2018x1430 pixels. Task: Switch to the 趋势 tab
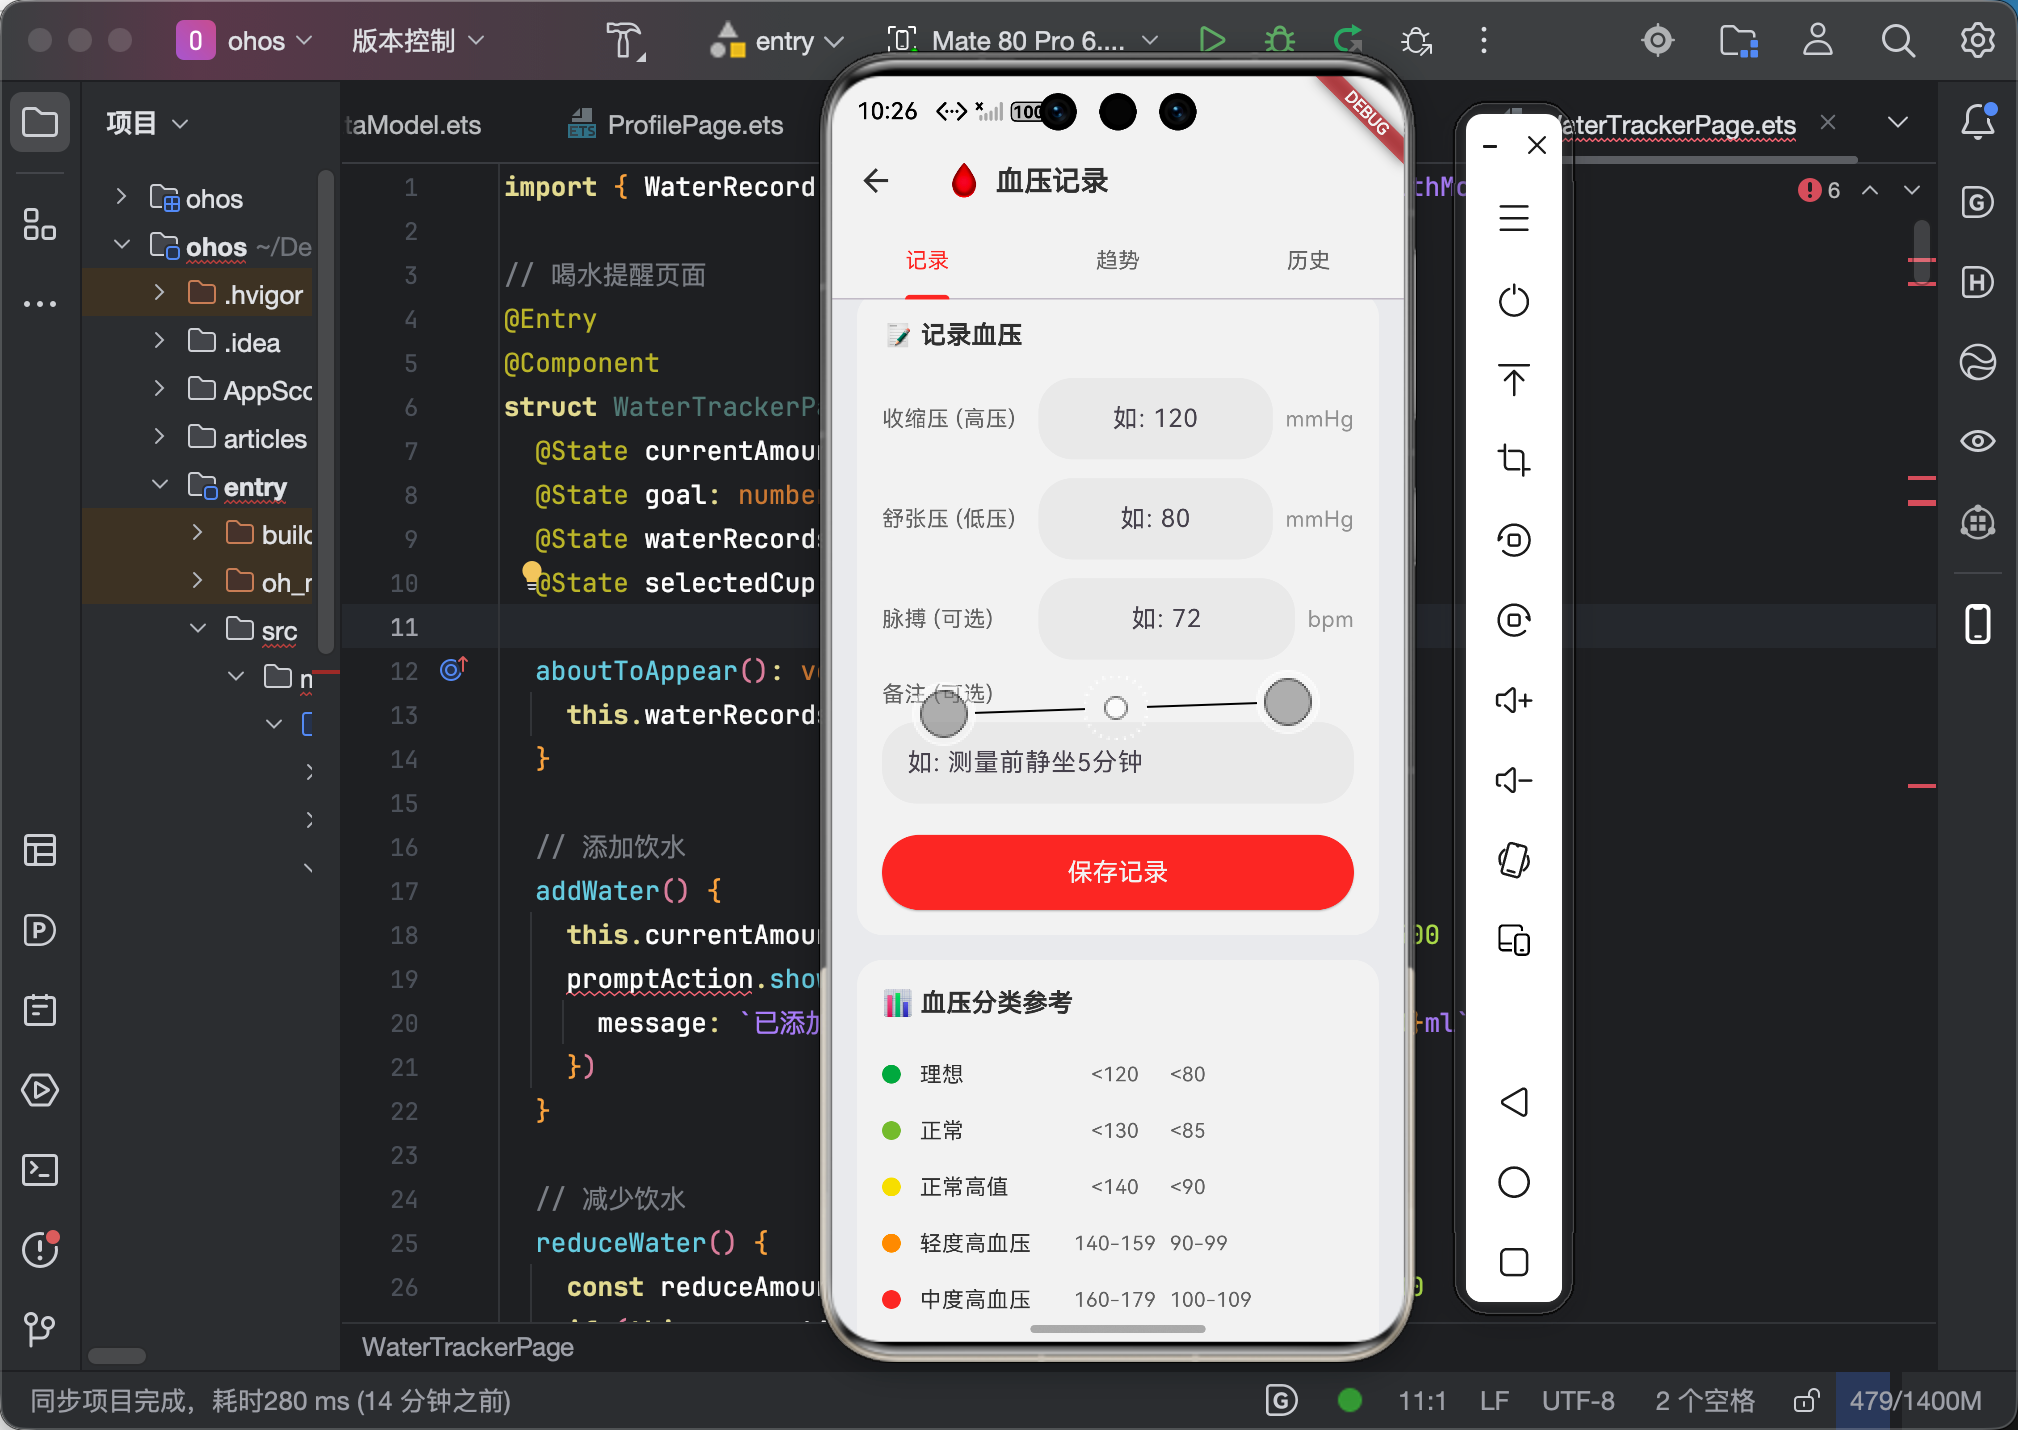(x=1117, y=261)
